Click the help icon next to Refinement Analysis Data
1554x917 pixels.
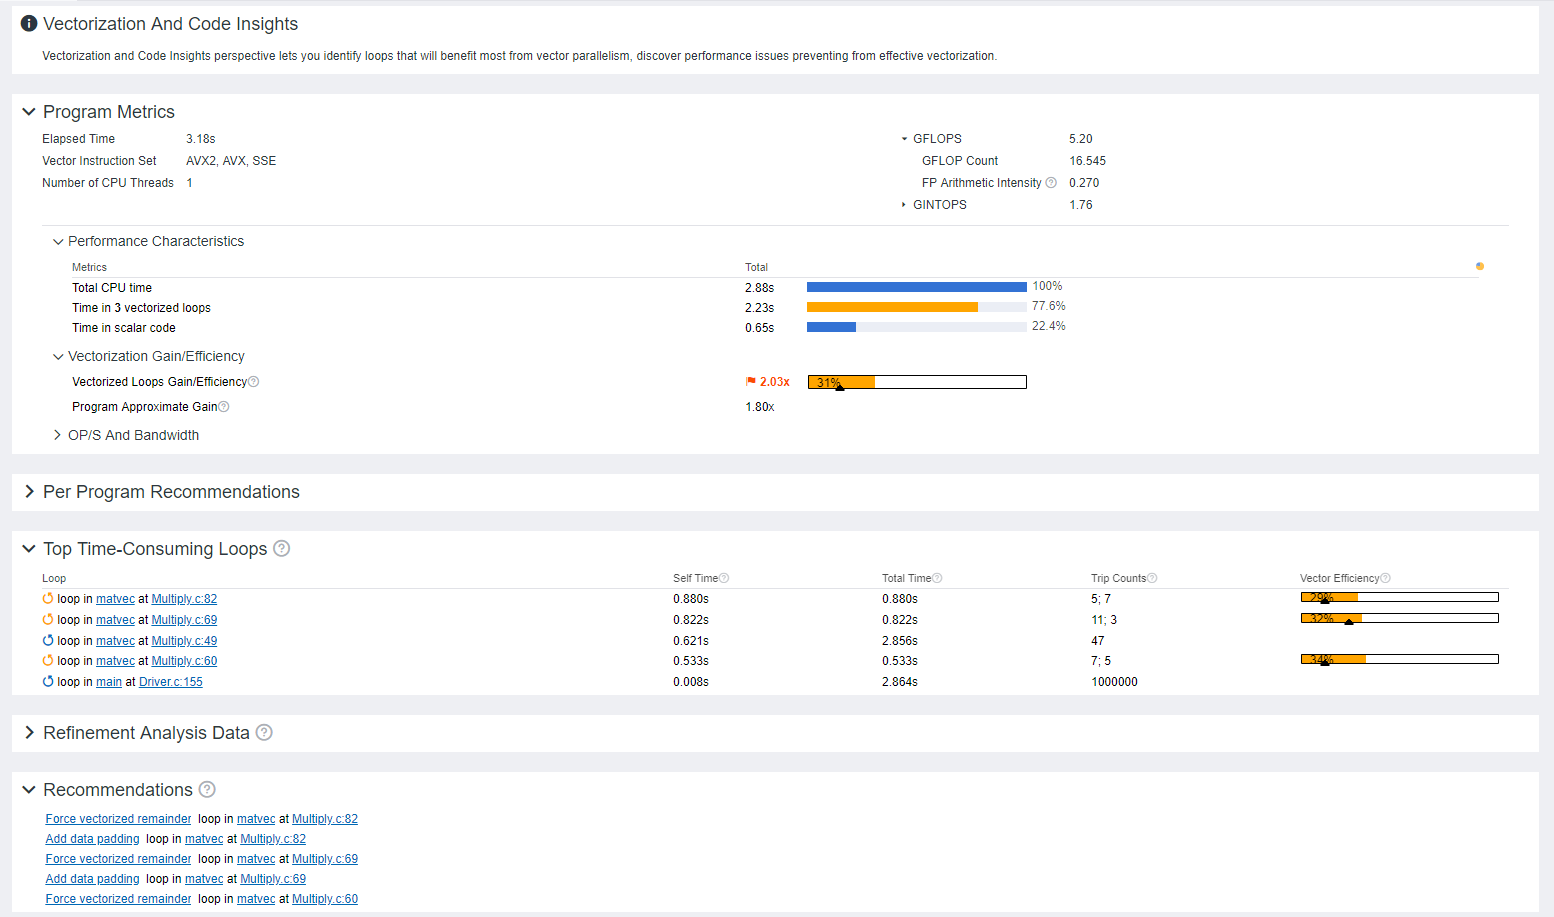pos(264,733)
